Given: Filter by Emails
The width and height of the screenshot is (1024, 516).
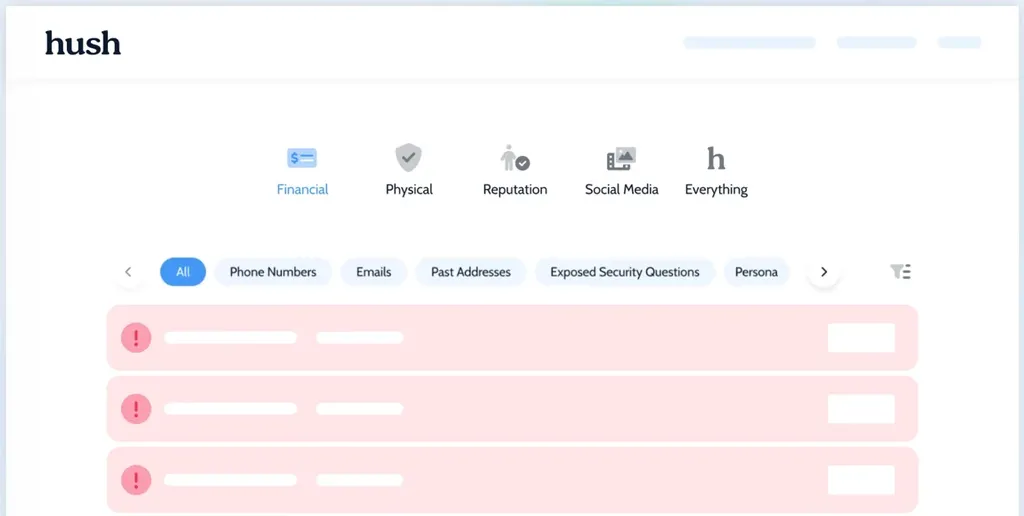Looking at the screenshot, I should tap(374, 272).
